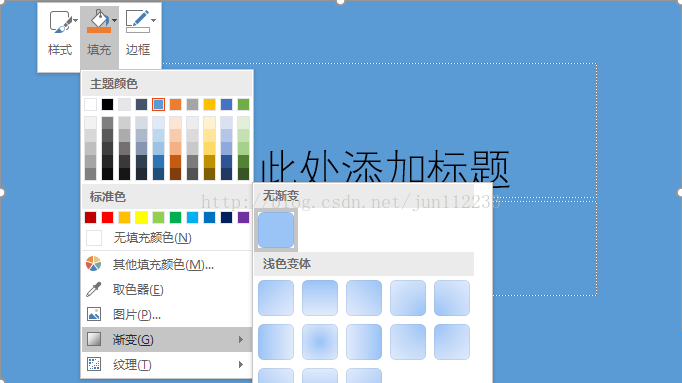Open 其他填充颜色(M)... dialog
Screen dimensions: 682x383
coord(167,264)
